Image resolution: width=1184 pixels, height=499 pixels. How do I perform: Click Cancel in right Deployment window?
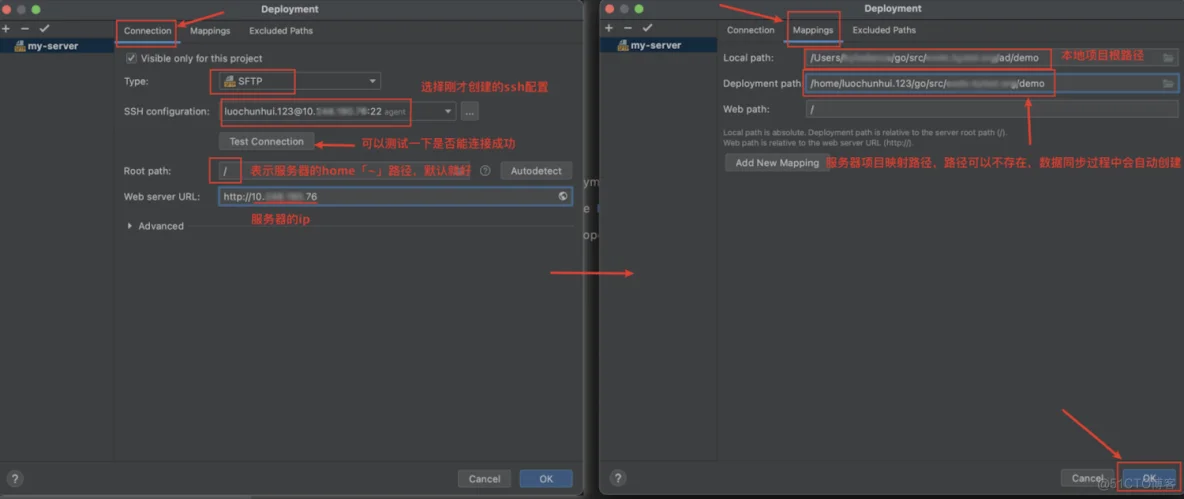click(1087, 478)
